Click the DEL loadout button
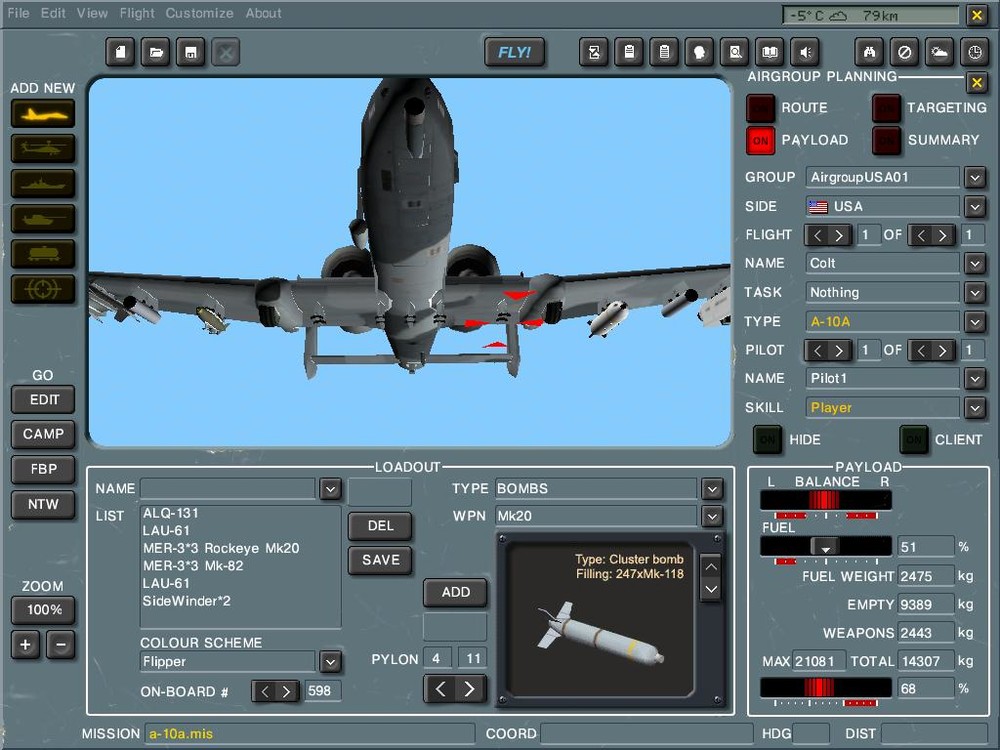This screenshot has width=1000, height=750. point(380,526)
